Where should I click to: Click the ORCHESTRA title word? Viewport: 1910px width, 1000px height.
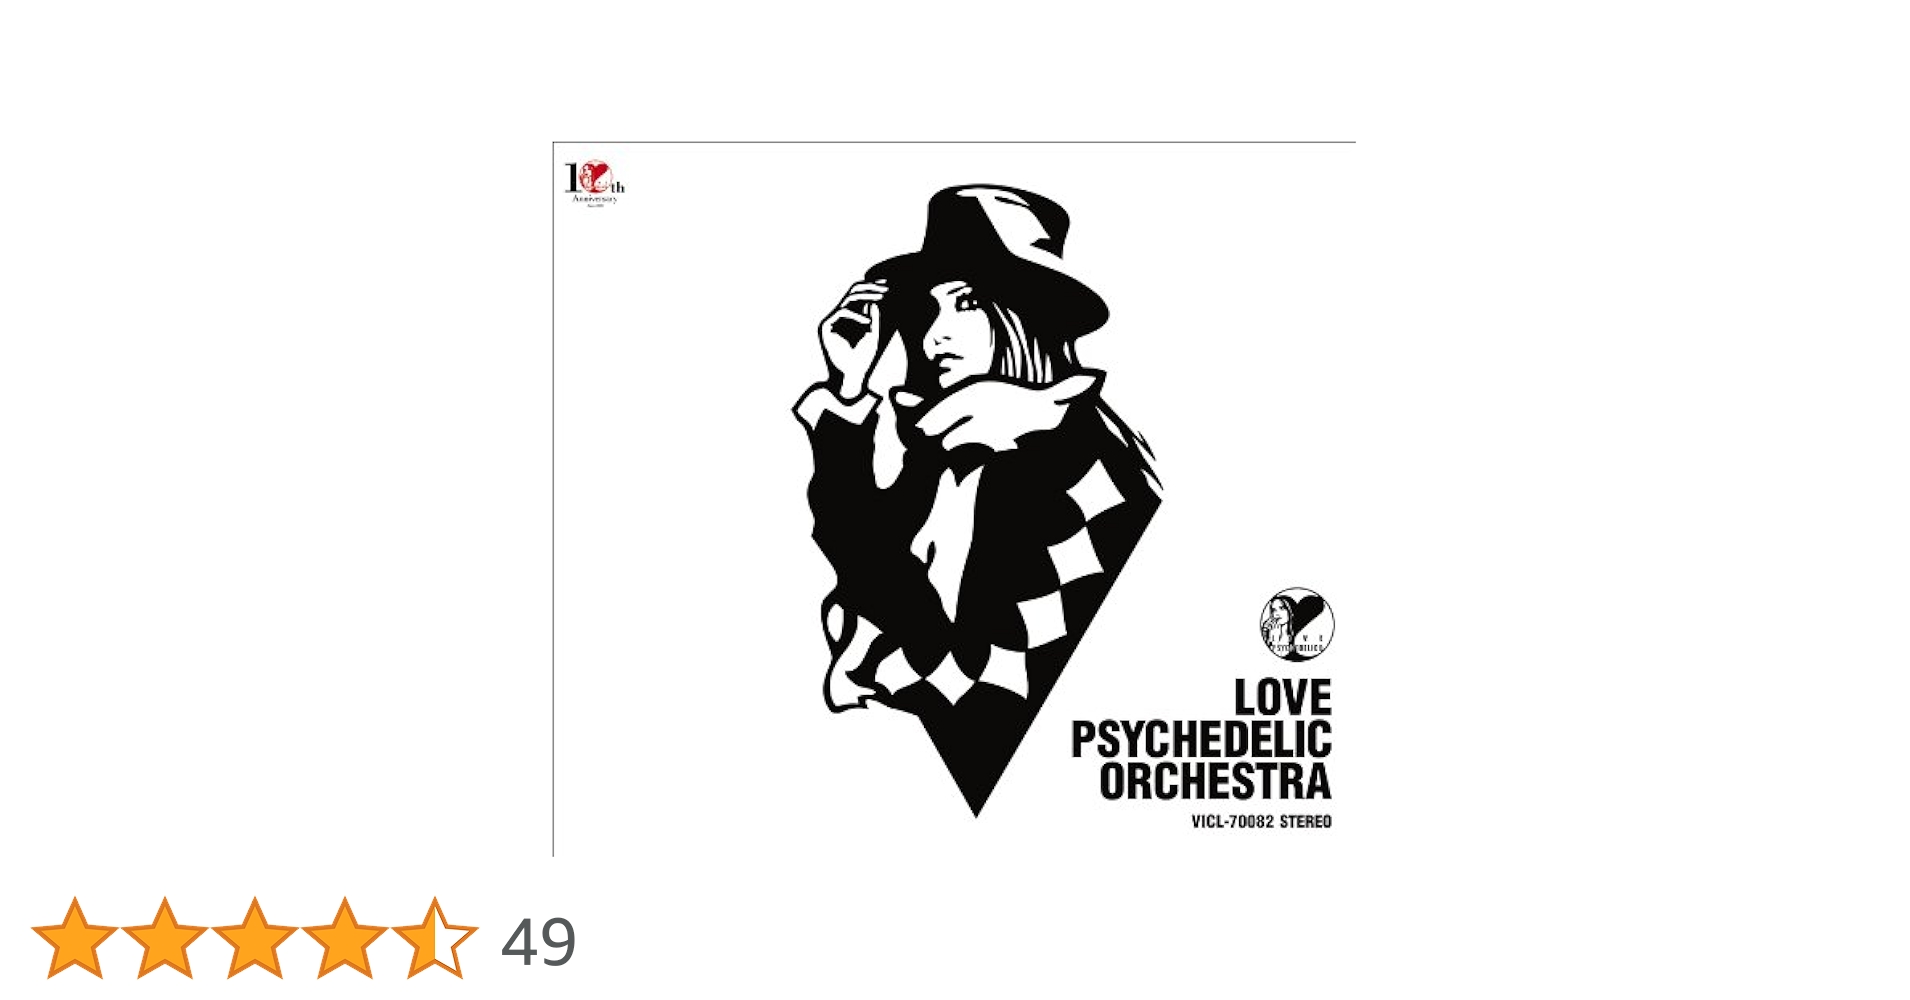pyautogui.click(x=1215, y=782)
